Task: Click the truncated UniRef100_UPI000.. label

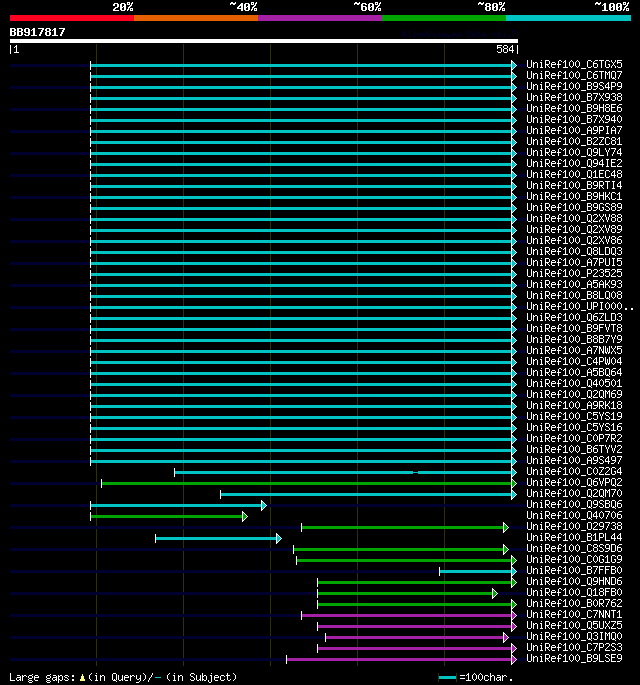Action: (580, 306)
